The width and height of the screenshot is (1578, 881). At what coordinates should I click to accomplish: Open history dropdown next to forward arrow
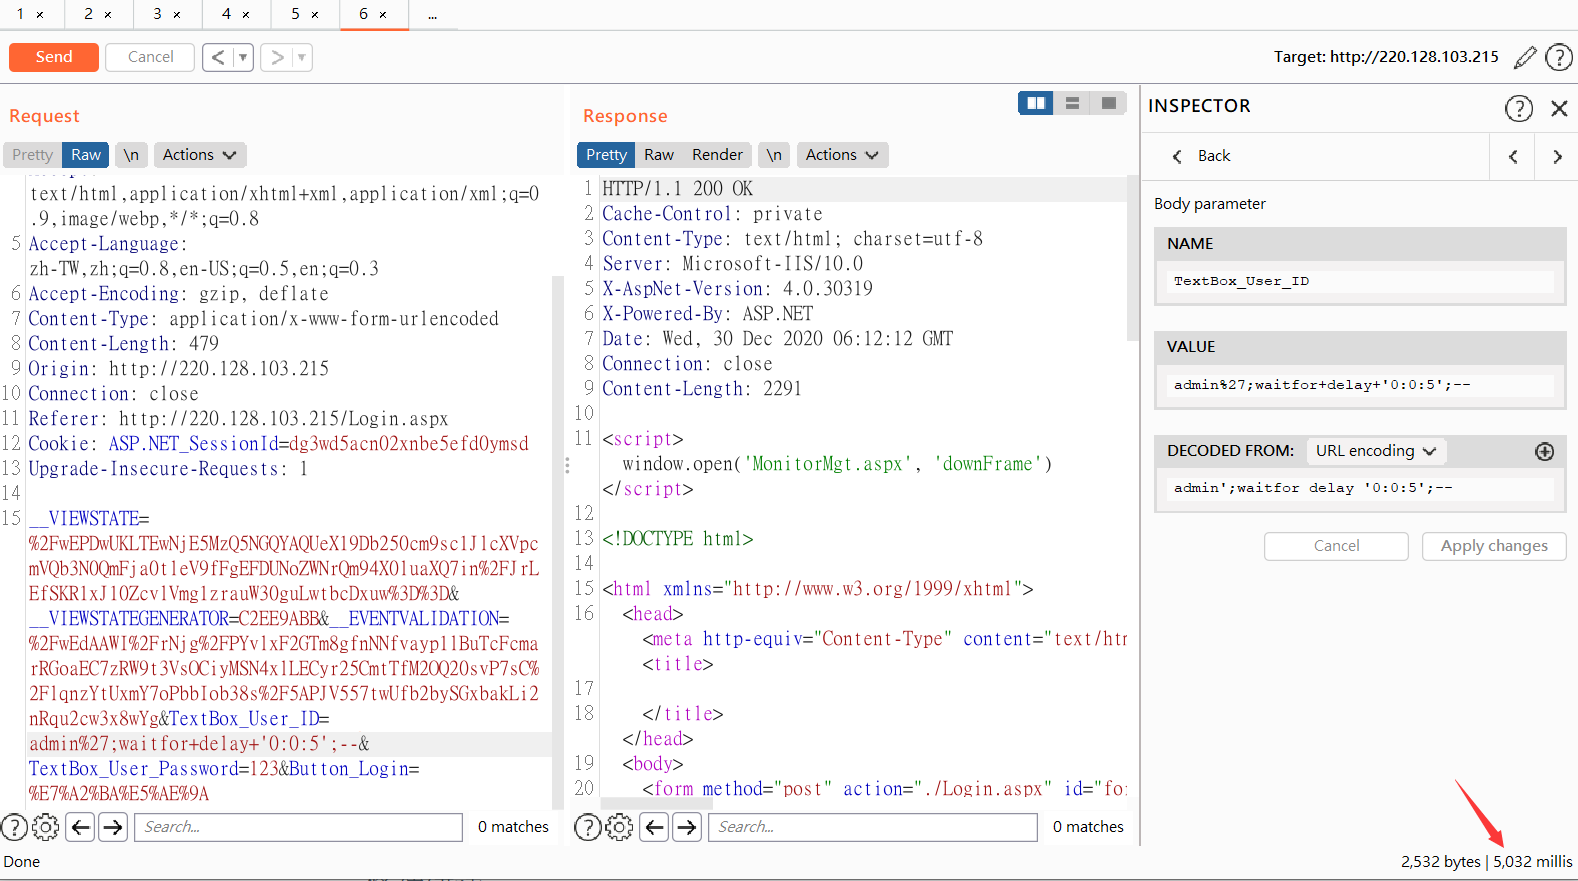(302, 57)
